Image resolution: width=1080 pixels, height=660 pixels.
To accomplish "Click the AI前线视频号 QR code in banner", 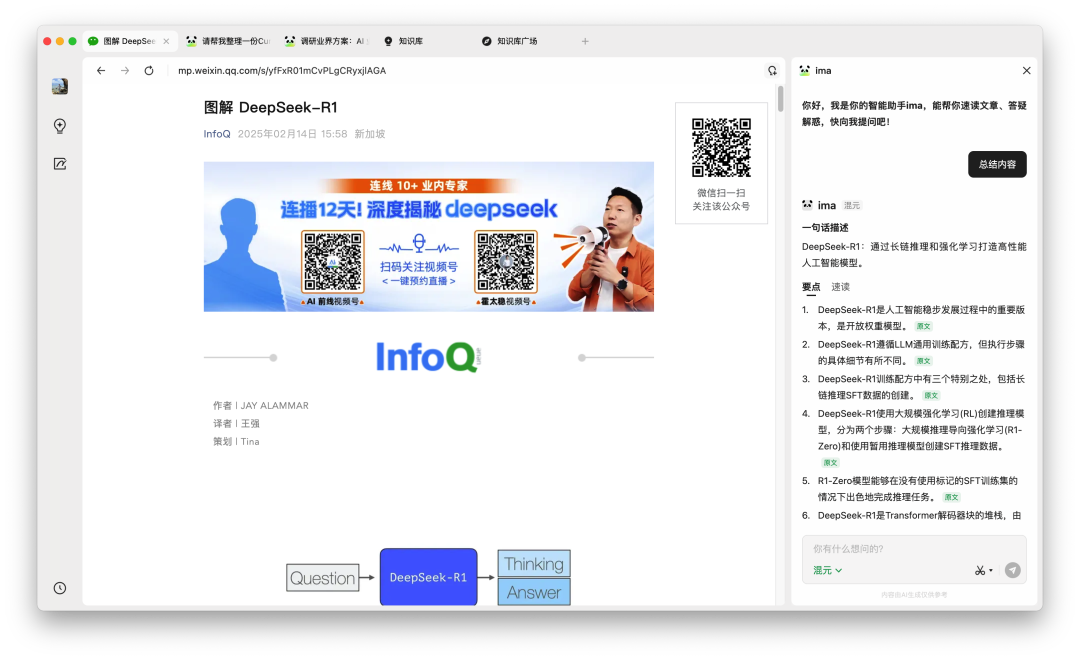I will [333, 262].
